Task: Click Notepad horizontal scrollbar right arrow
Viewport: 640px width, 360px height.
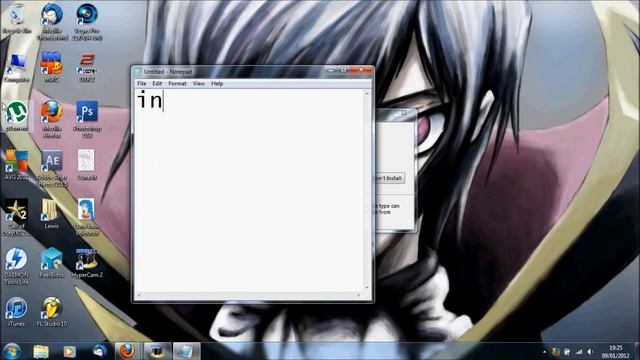Action: tap(359, 295)
